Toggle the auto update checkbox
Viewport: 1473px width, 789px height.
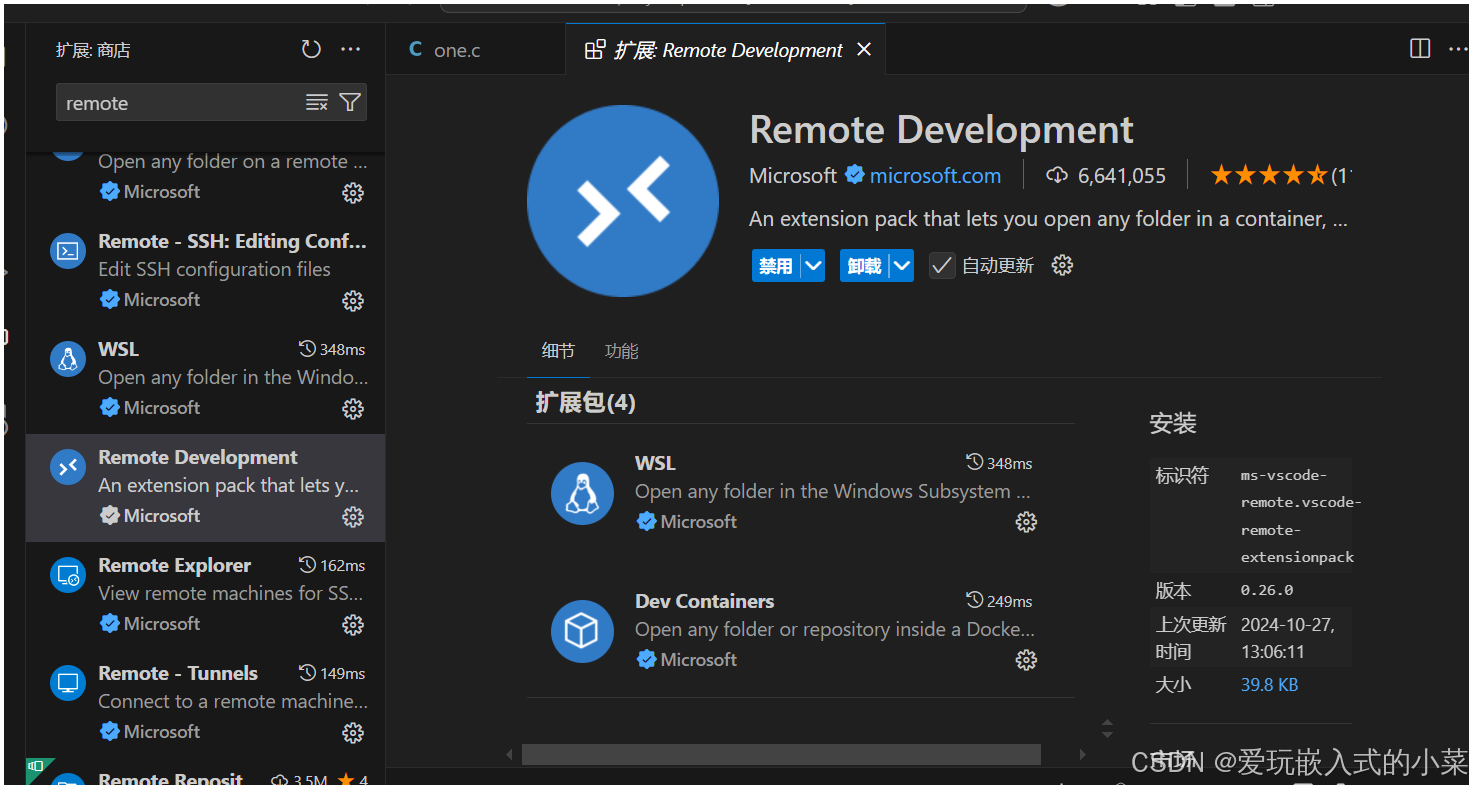942,265
